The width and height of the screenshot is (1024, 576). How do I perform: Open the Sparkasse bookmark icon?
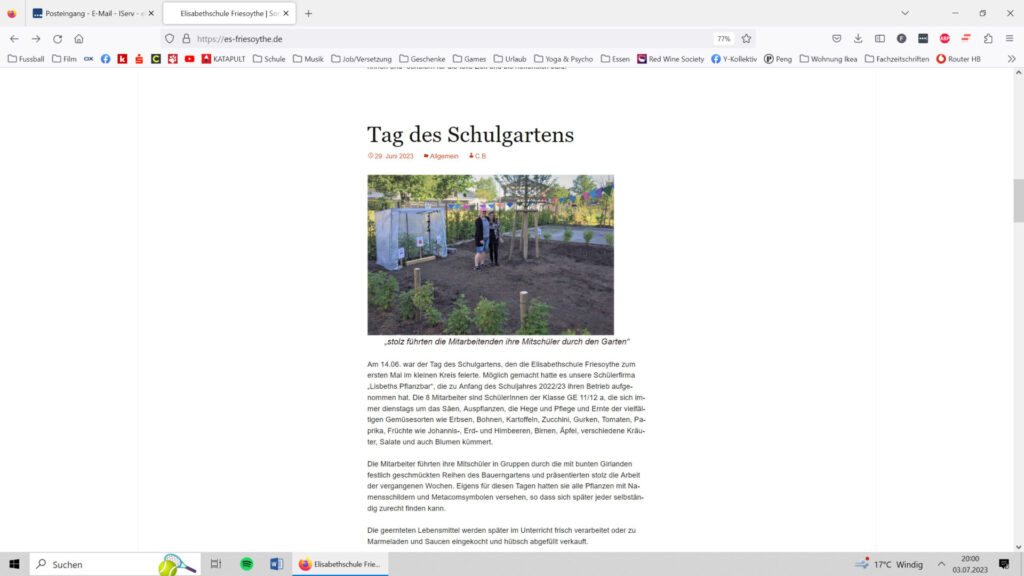pos(139,59)
